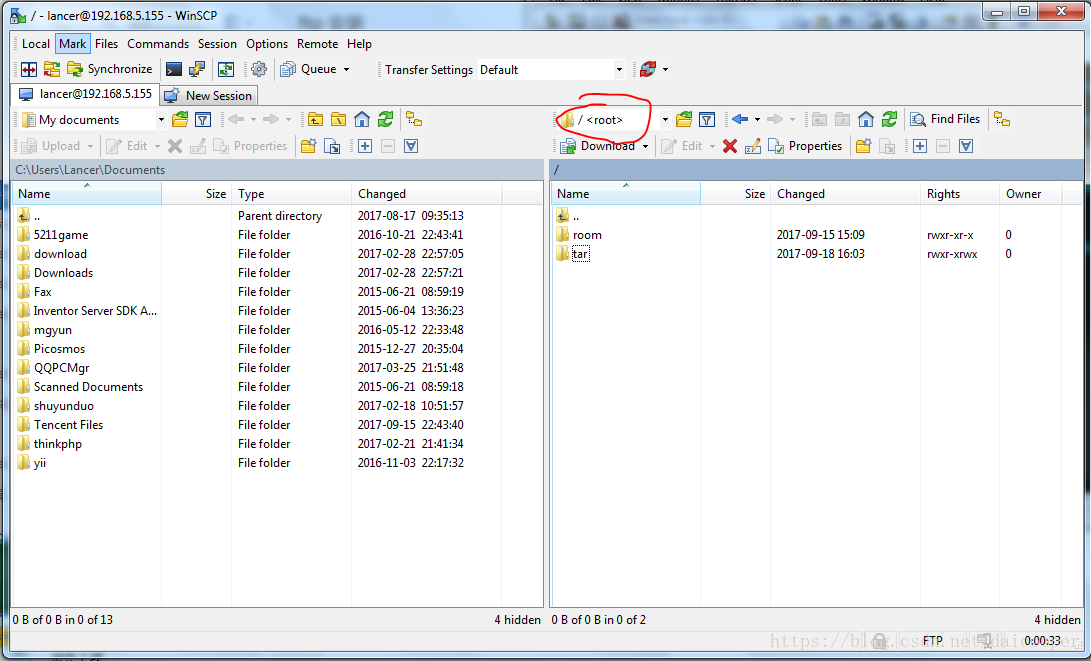Select the tar folder in remote panel
This screenshot has height=661, width=1091.
pyautogui.click(x=580, y=254)
